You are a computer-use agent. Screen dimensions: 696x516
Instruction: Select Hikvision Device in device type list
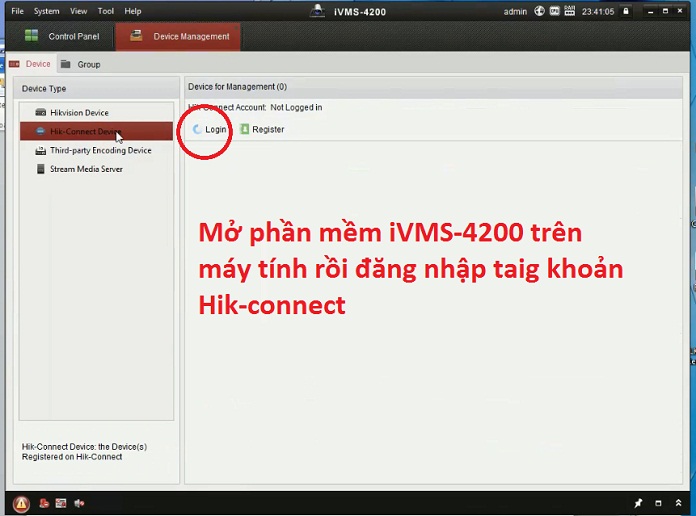click(x=79, y=113)
